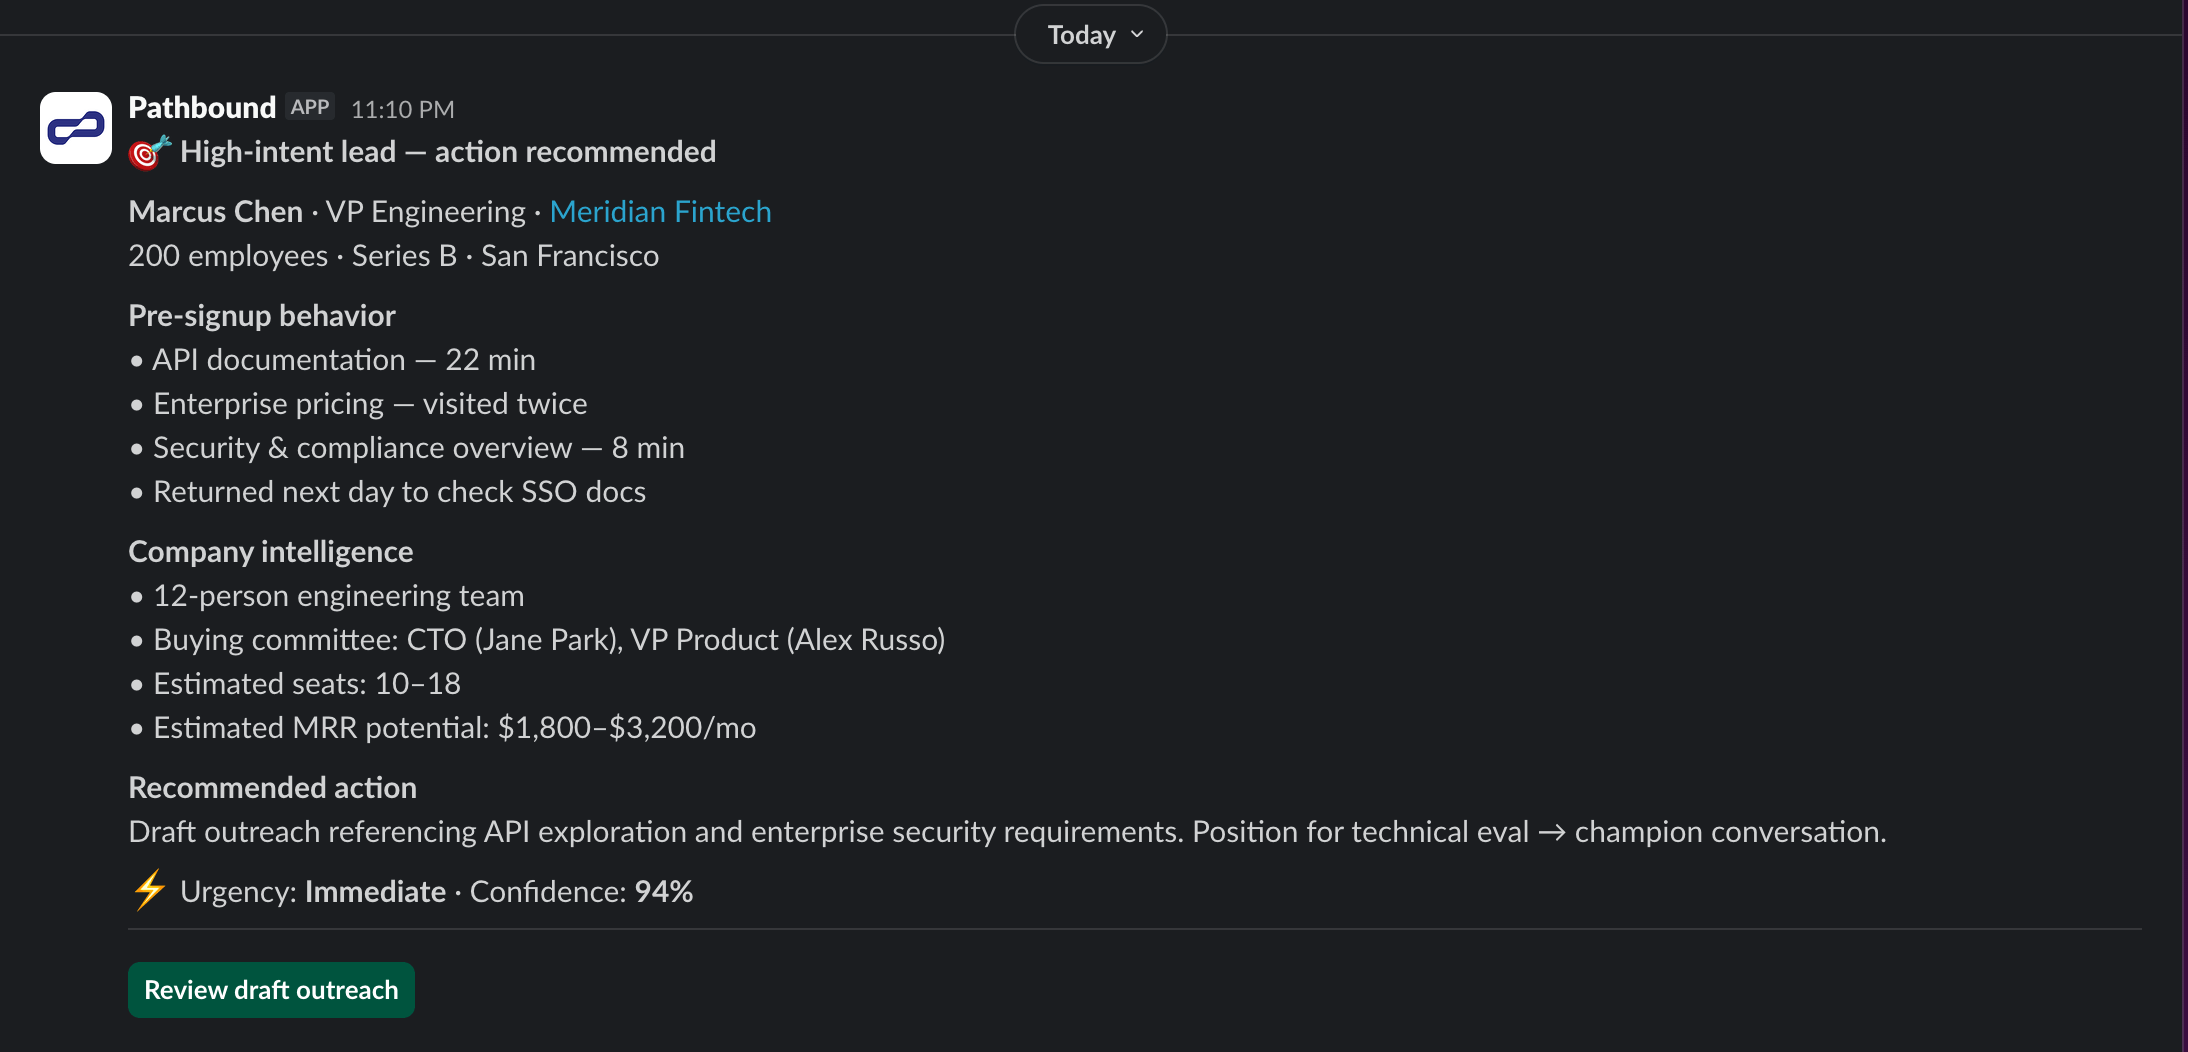2188x1052 pixels.
Task: Open the Meridian Fintech link
Action: pos(660,211)
